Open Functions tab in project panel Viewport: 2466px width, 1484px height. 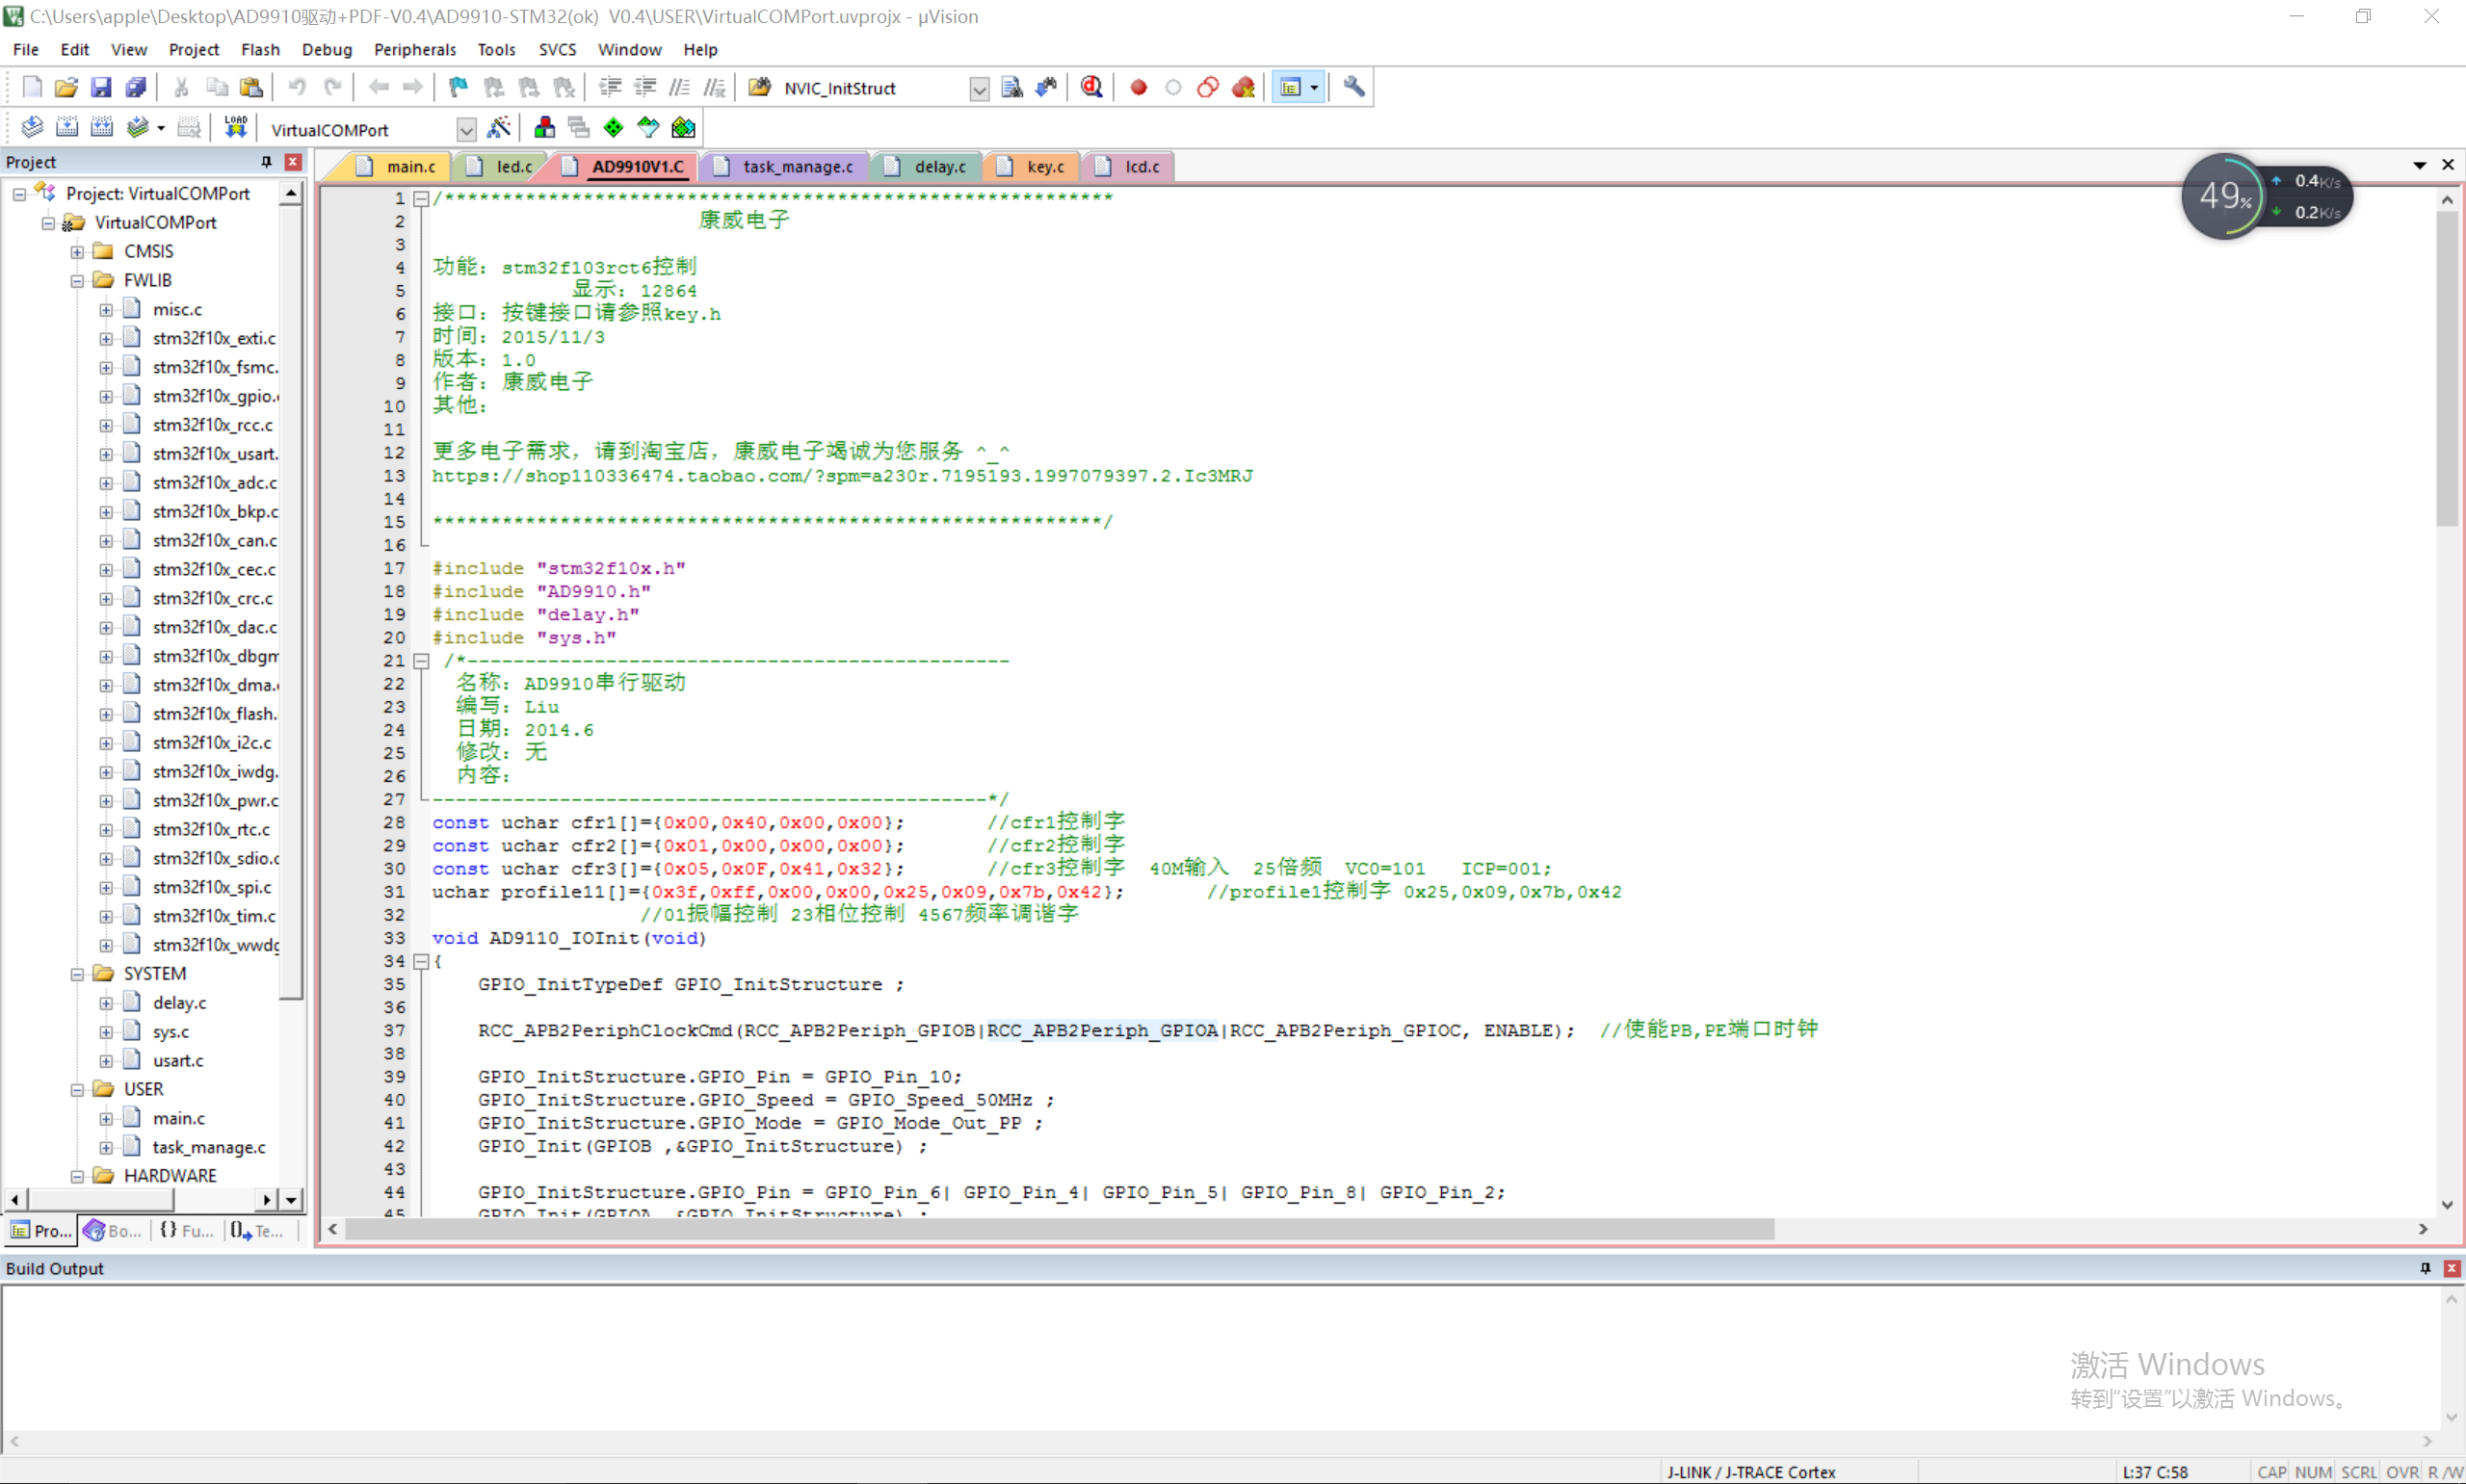(x=186, y=1230)
